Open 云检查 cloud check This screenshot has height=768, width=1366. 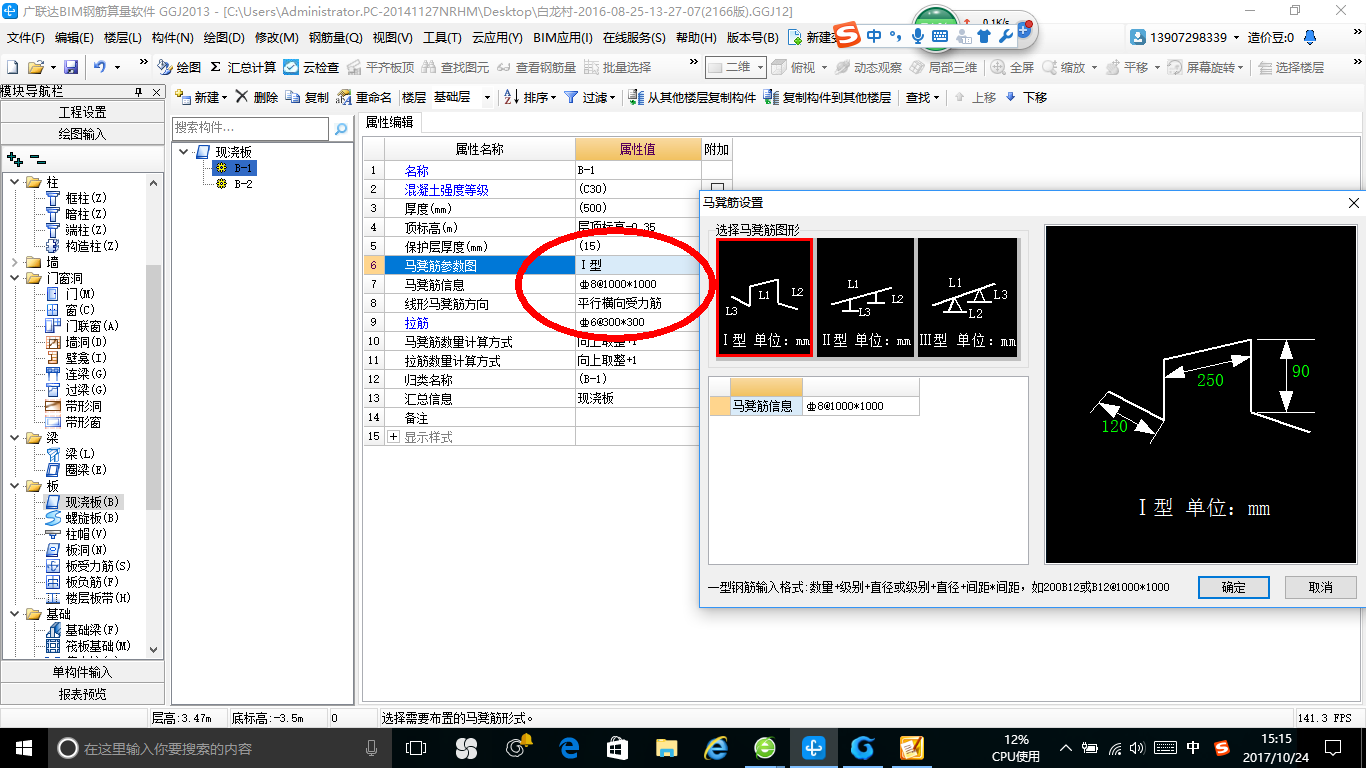coord(311,67)
